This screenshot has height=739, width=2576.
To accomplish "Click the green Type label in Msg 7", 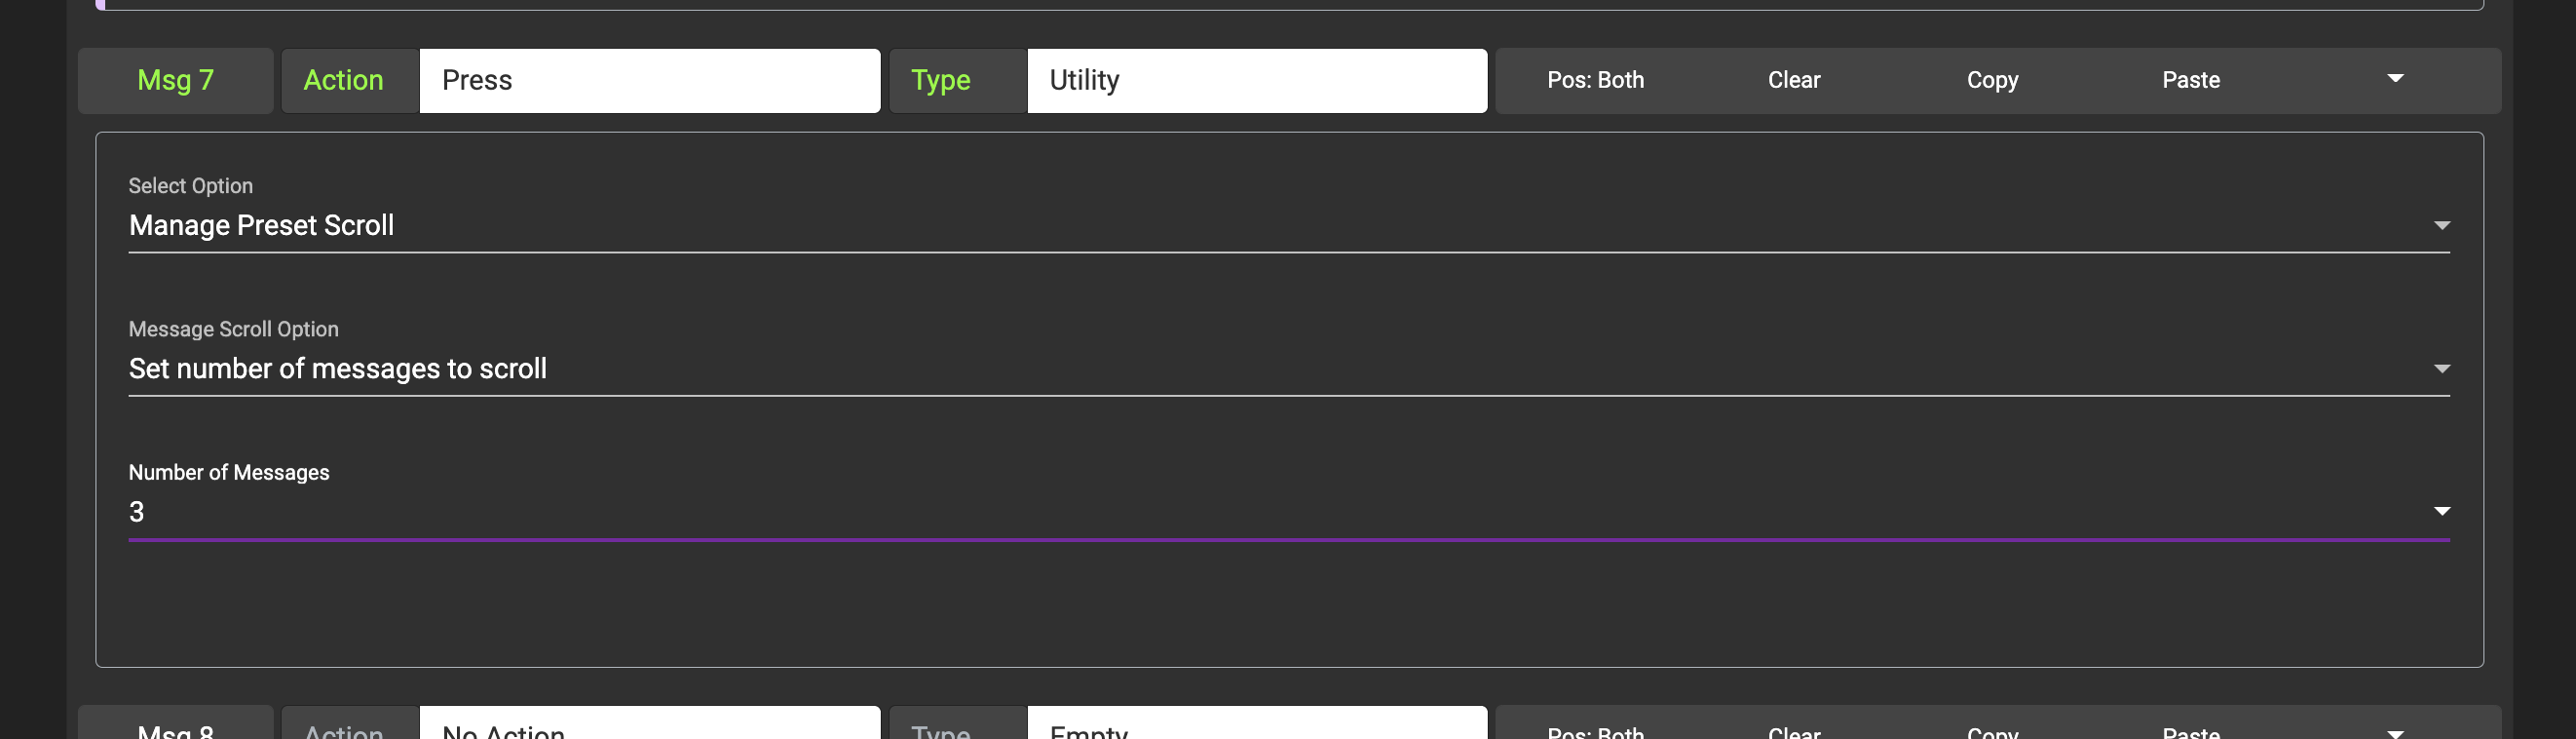I will [940, 80].
